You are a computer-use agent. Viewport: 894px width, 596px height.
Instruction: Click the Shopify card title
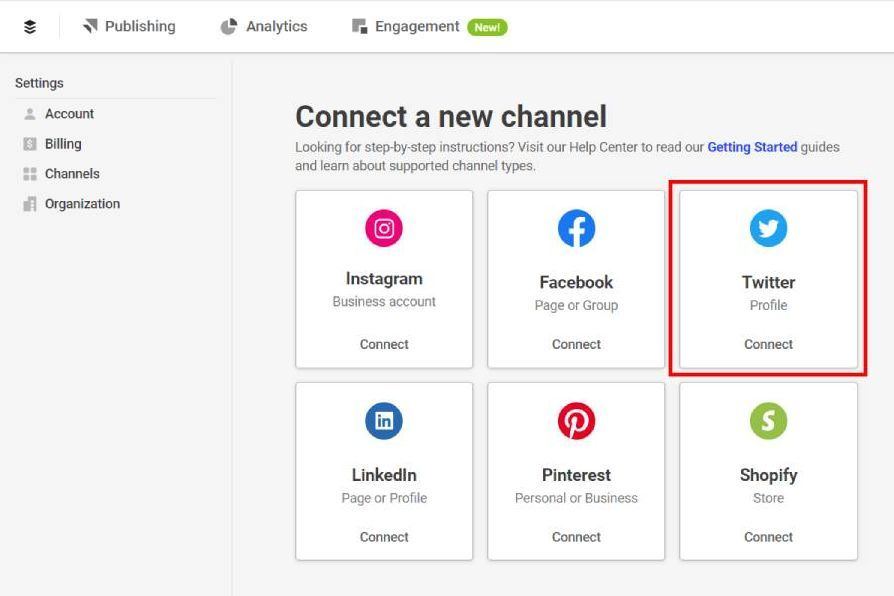click(x=768, y=475)
